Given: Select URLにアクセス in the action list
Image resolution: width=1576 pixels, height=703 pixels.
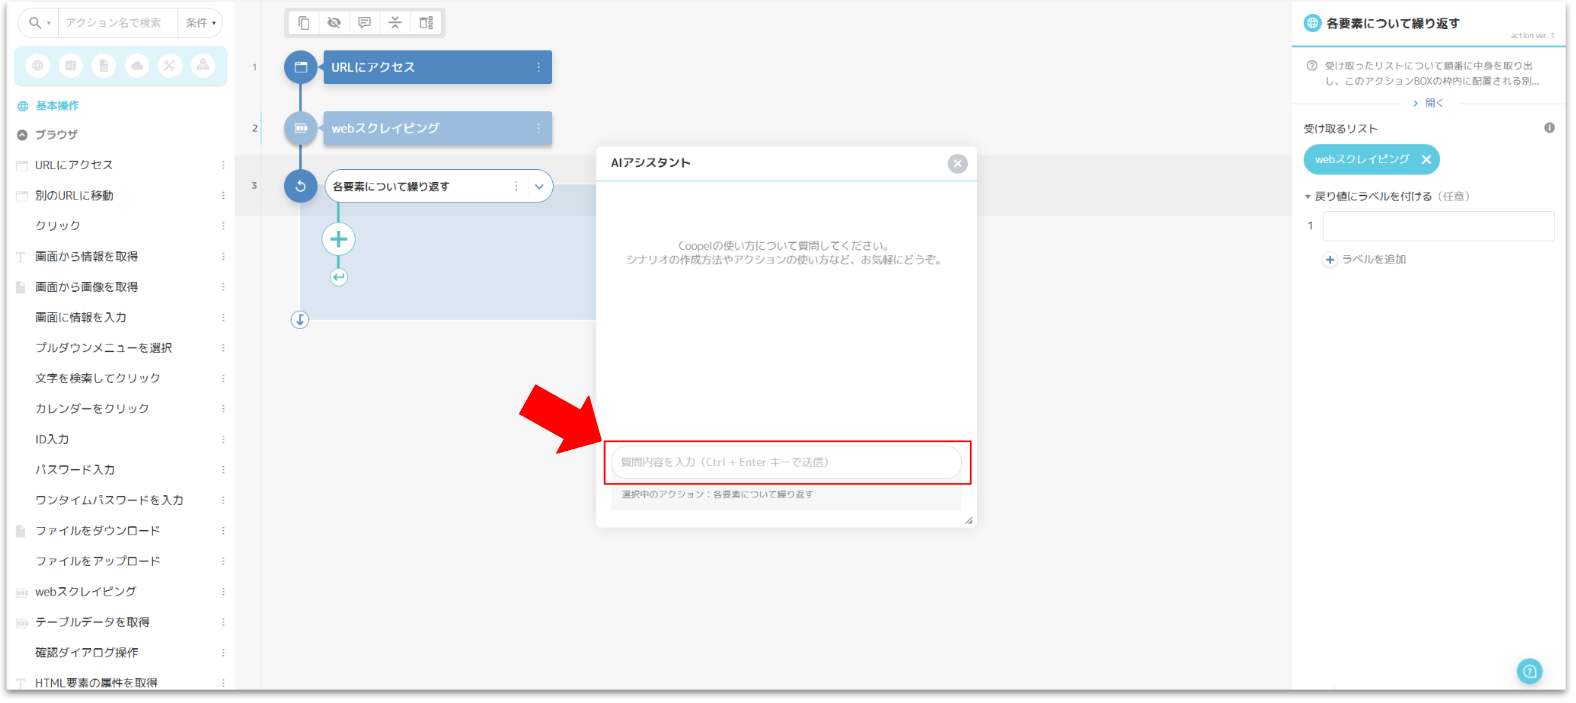Looking at the screenshot, I should point(74,165).
